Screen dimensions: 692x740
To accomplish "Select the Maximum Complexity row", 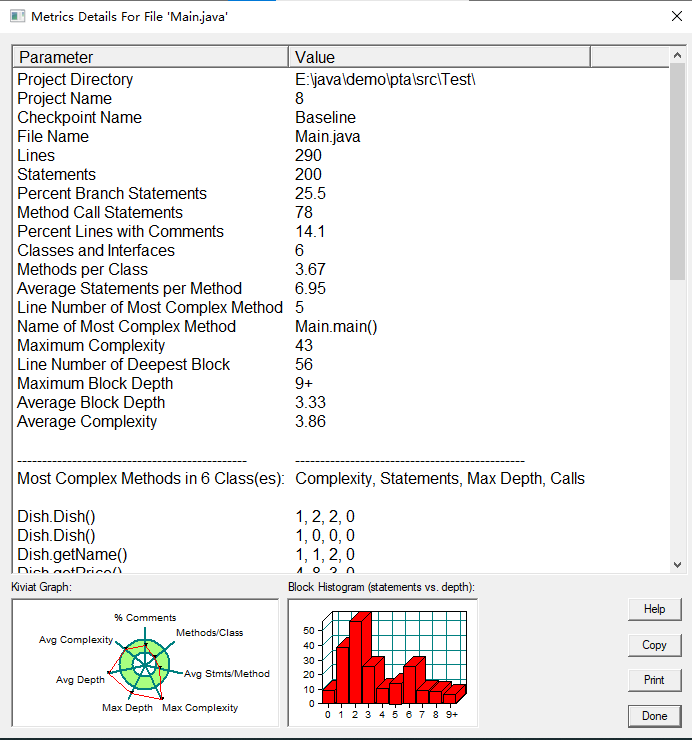I will pos(340,345).
